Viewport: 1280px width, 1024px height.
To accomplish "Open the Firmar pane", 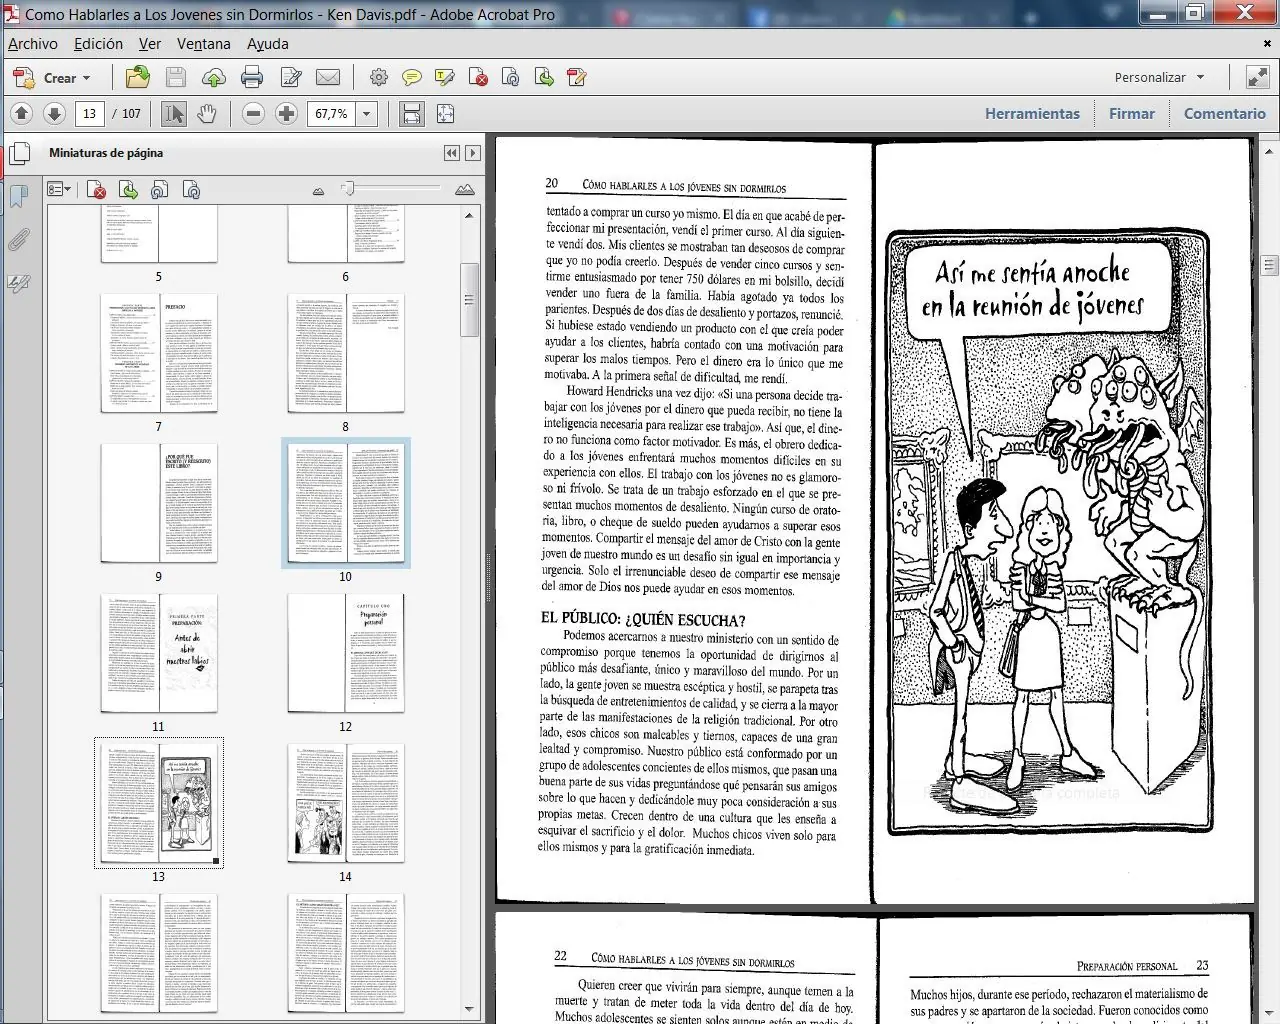I will 1131,114.
